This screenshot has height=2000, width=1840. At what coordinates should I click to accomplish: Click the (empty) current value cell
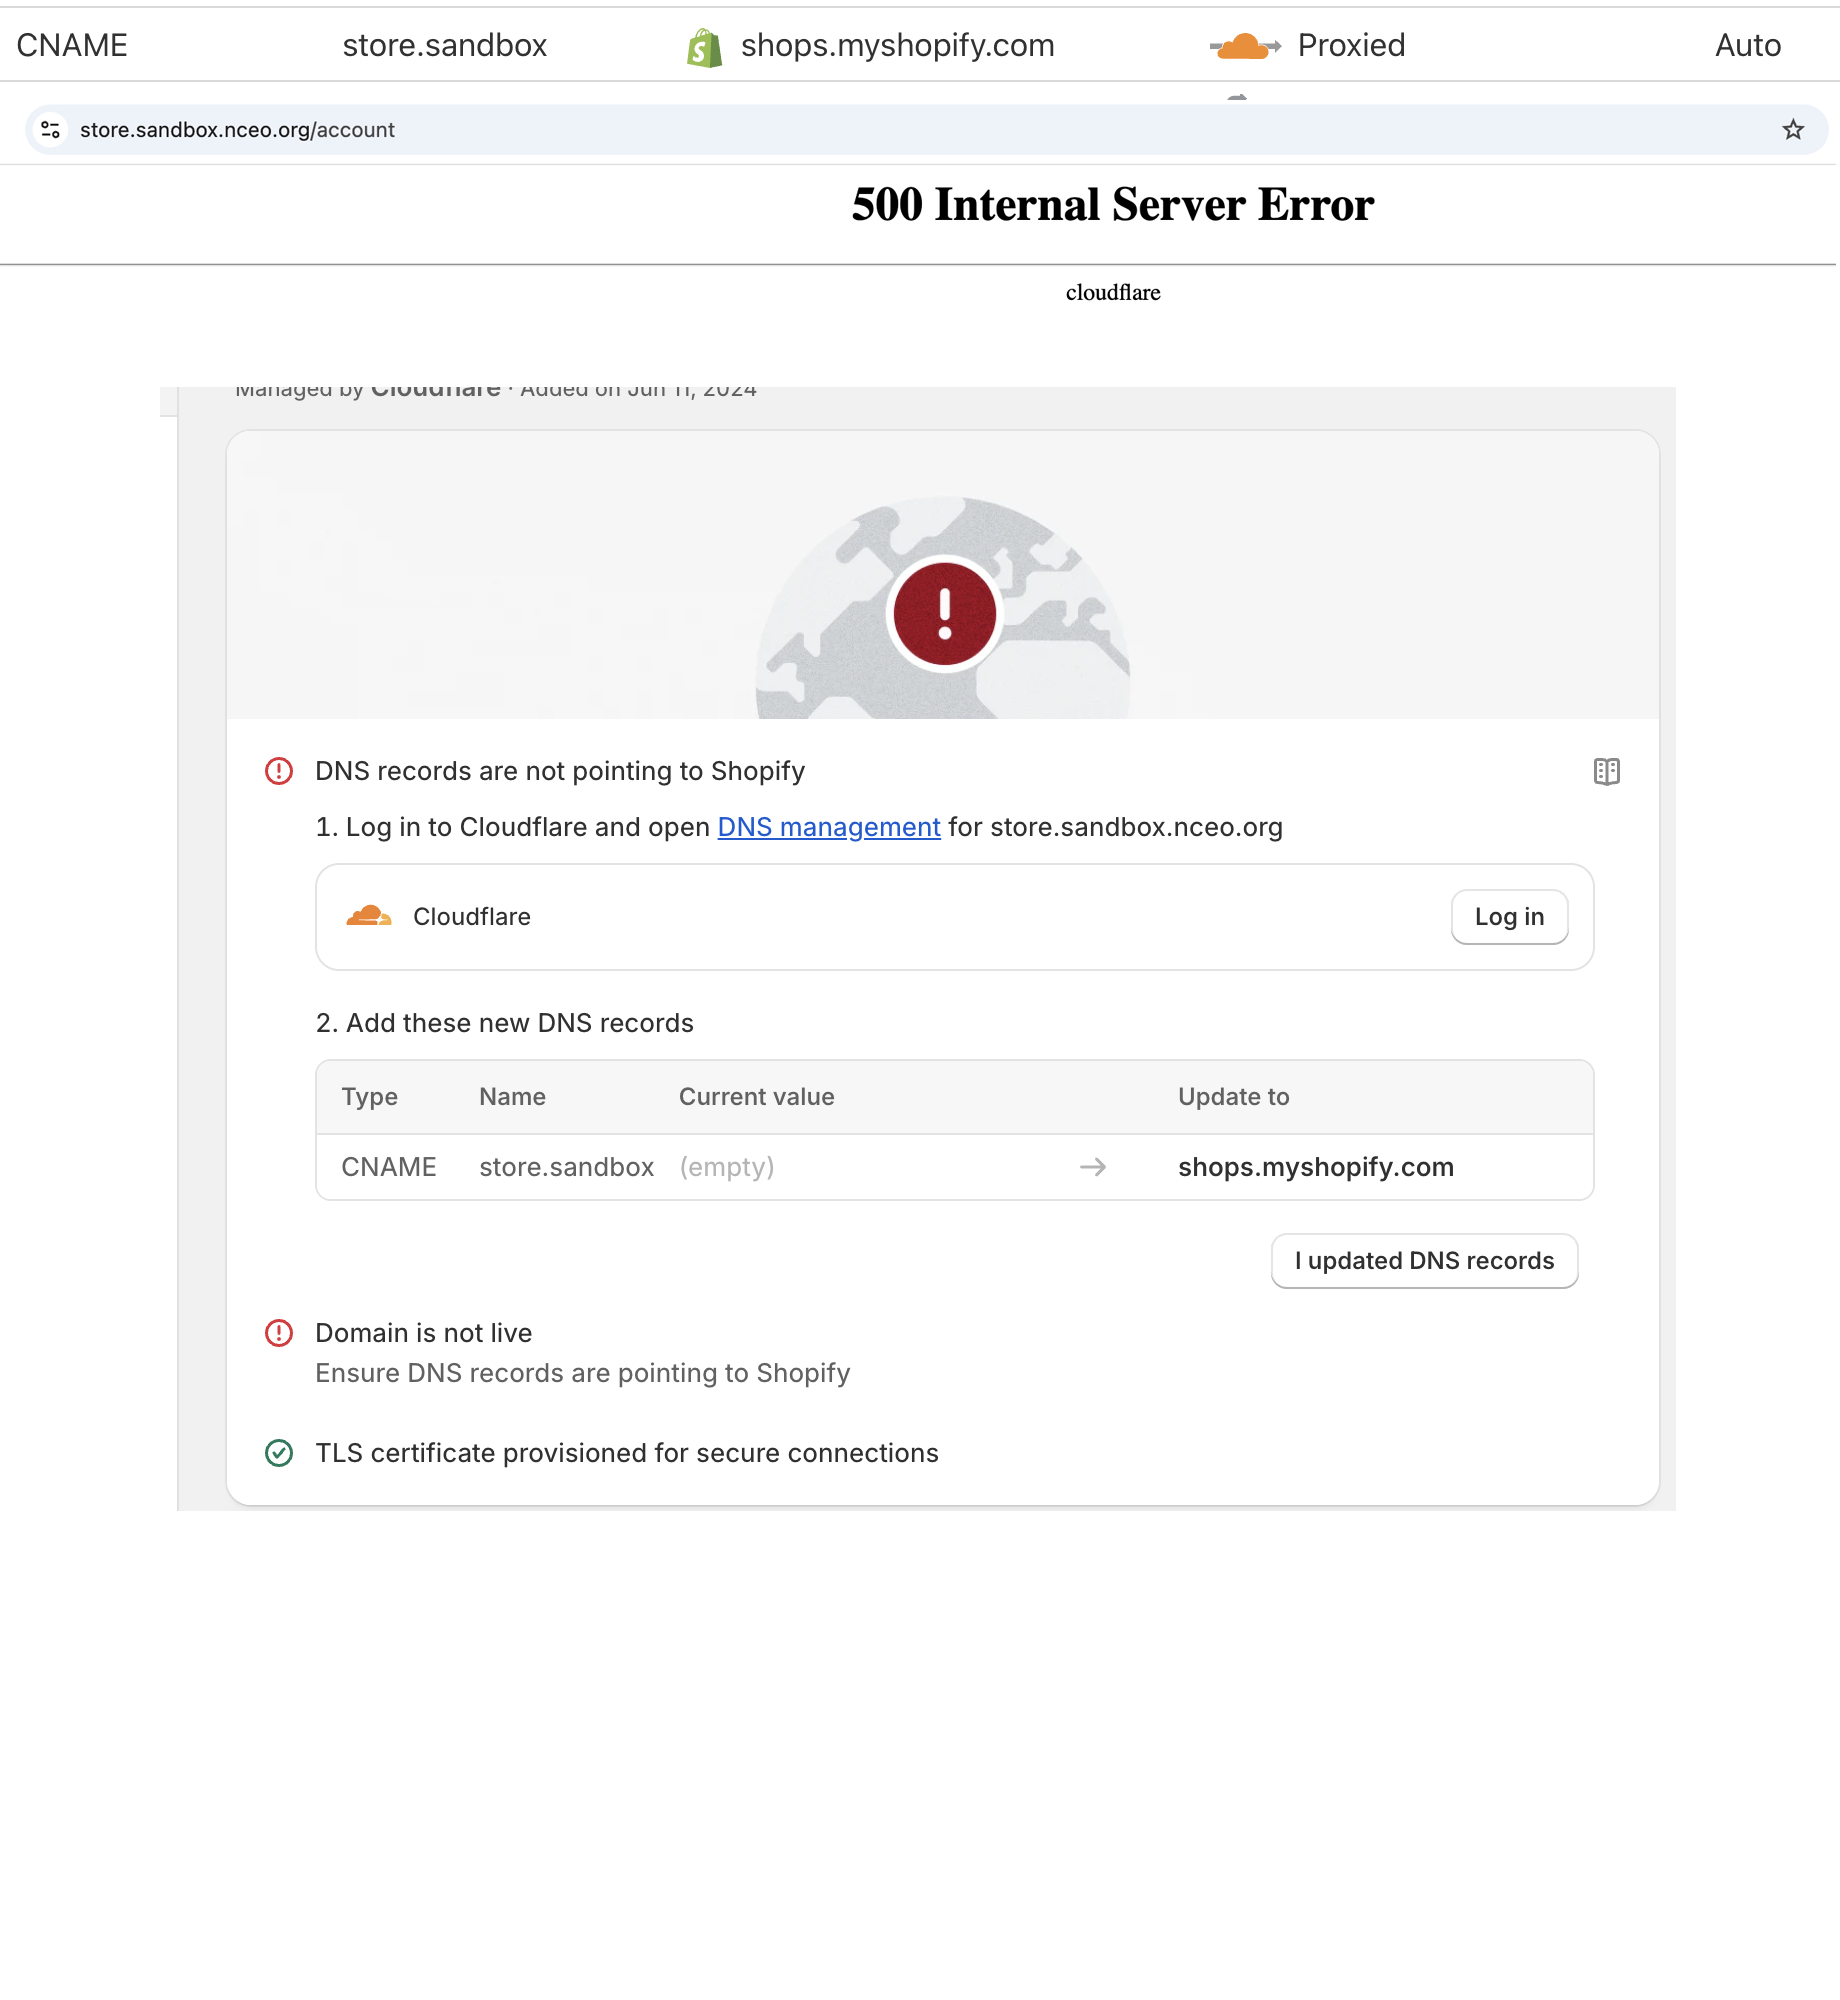coord(727,1167)
